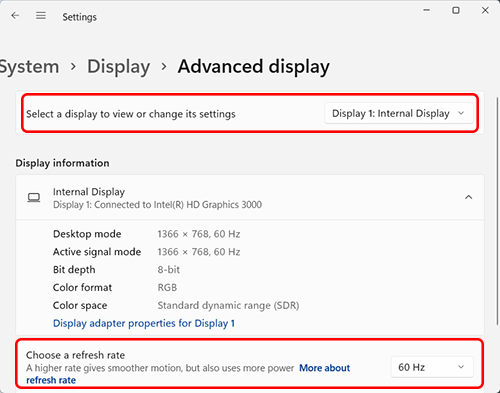Click the Color format value RGB
Screen dimensions: 500x393
(167, 287)
